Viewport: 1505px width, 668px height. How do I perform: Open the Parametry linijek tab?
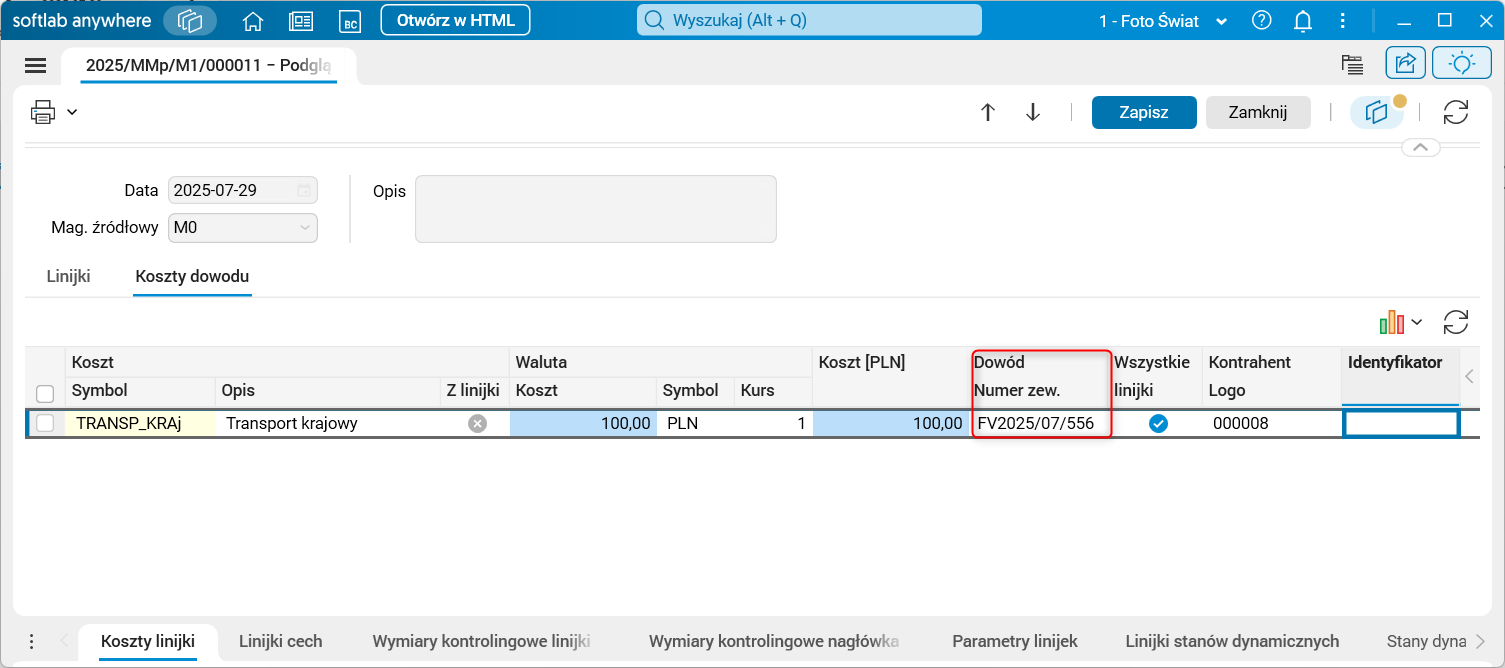point(1014,641)
